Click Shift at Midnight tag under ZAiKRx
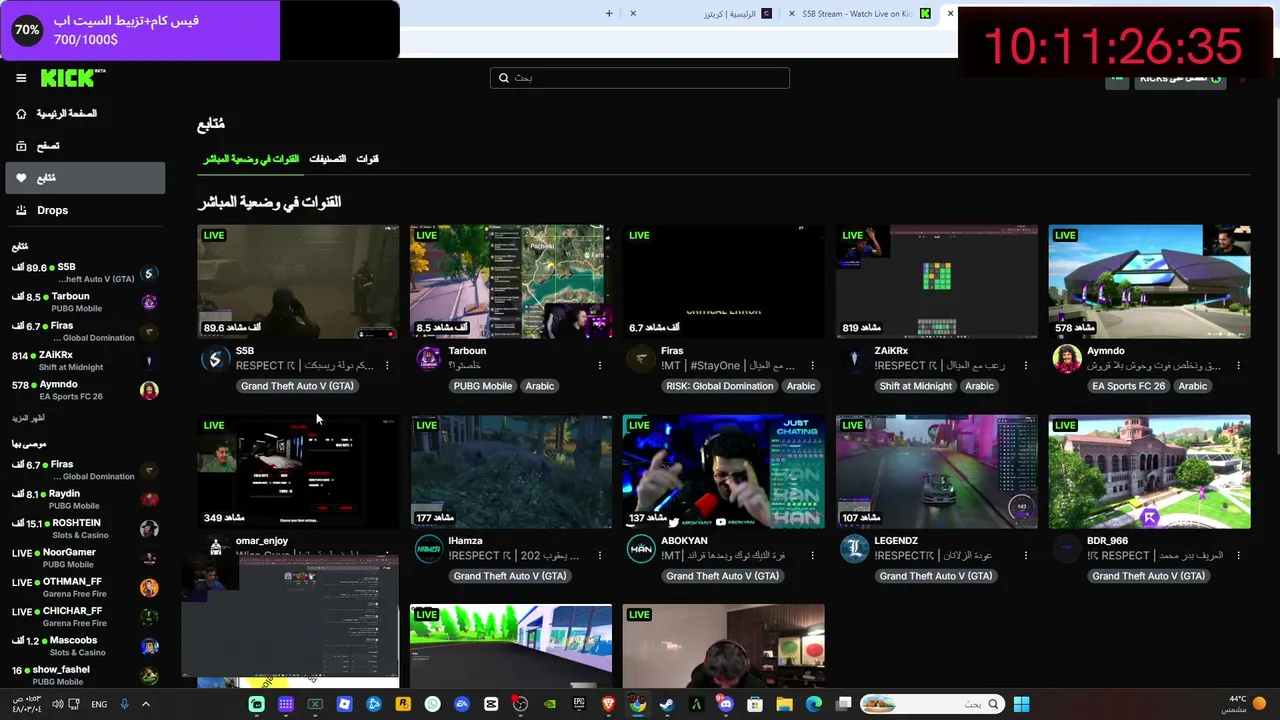 point(915,386)
